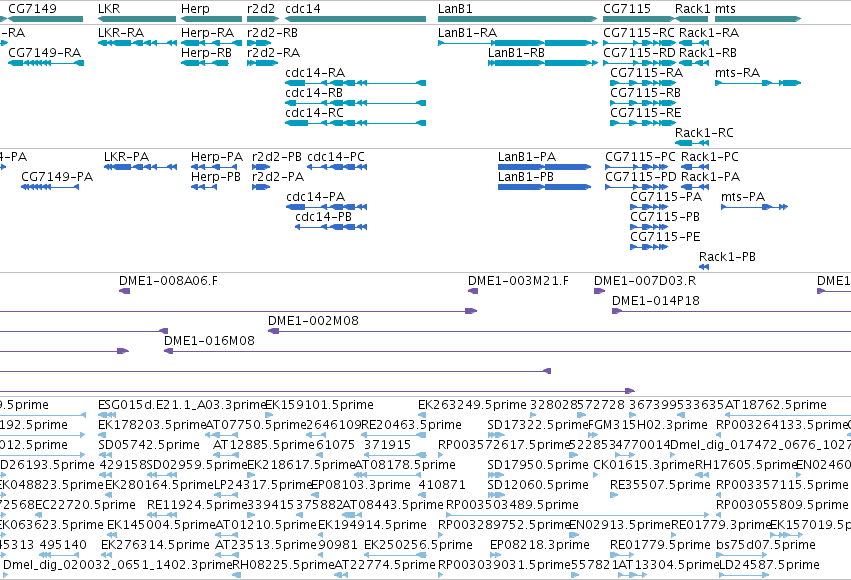851x580 pixels.
Task: Open the DME1-003M21.F BAC end
Action: [473, 291]
